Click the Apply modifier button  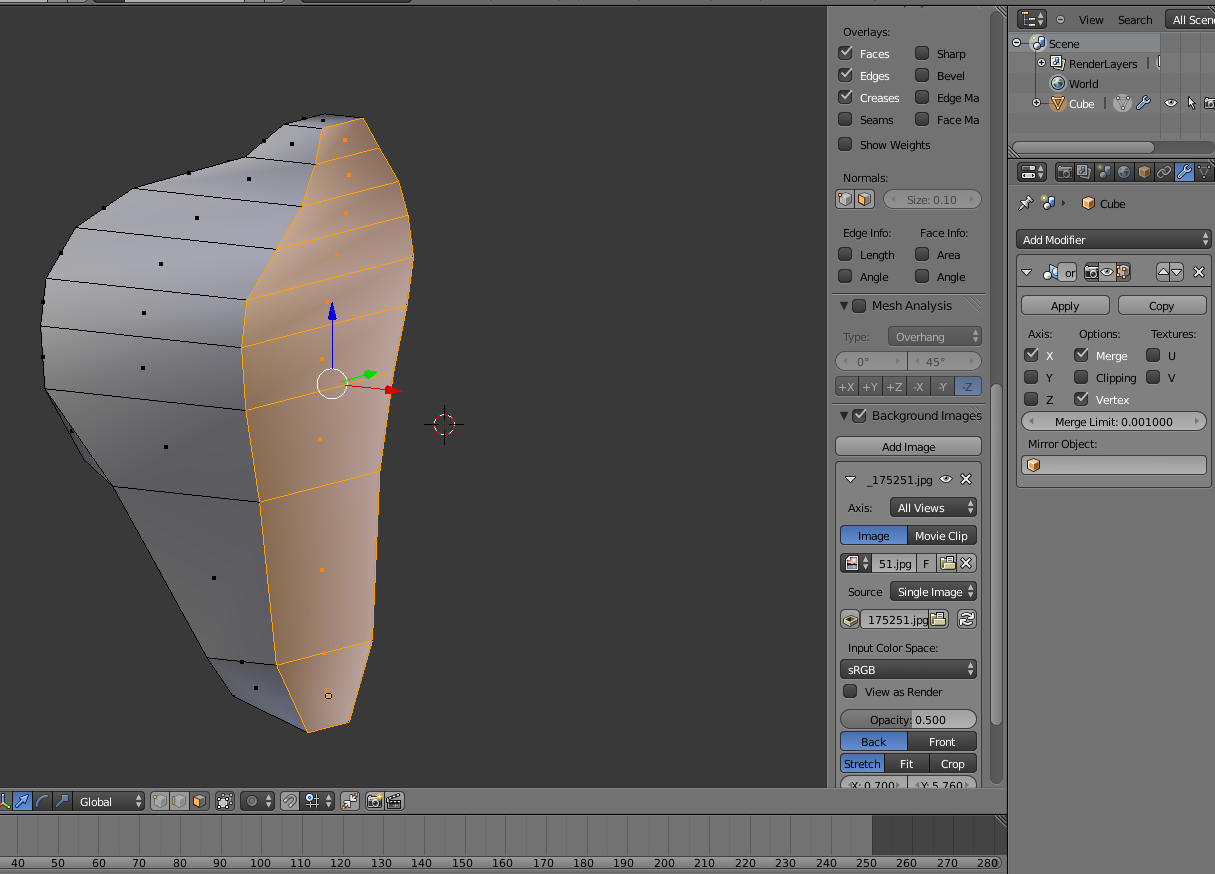pyautogui.click(x=1065, y=306)
